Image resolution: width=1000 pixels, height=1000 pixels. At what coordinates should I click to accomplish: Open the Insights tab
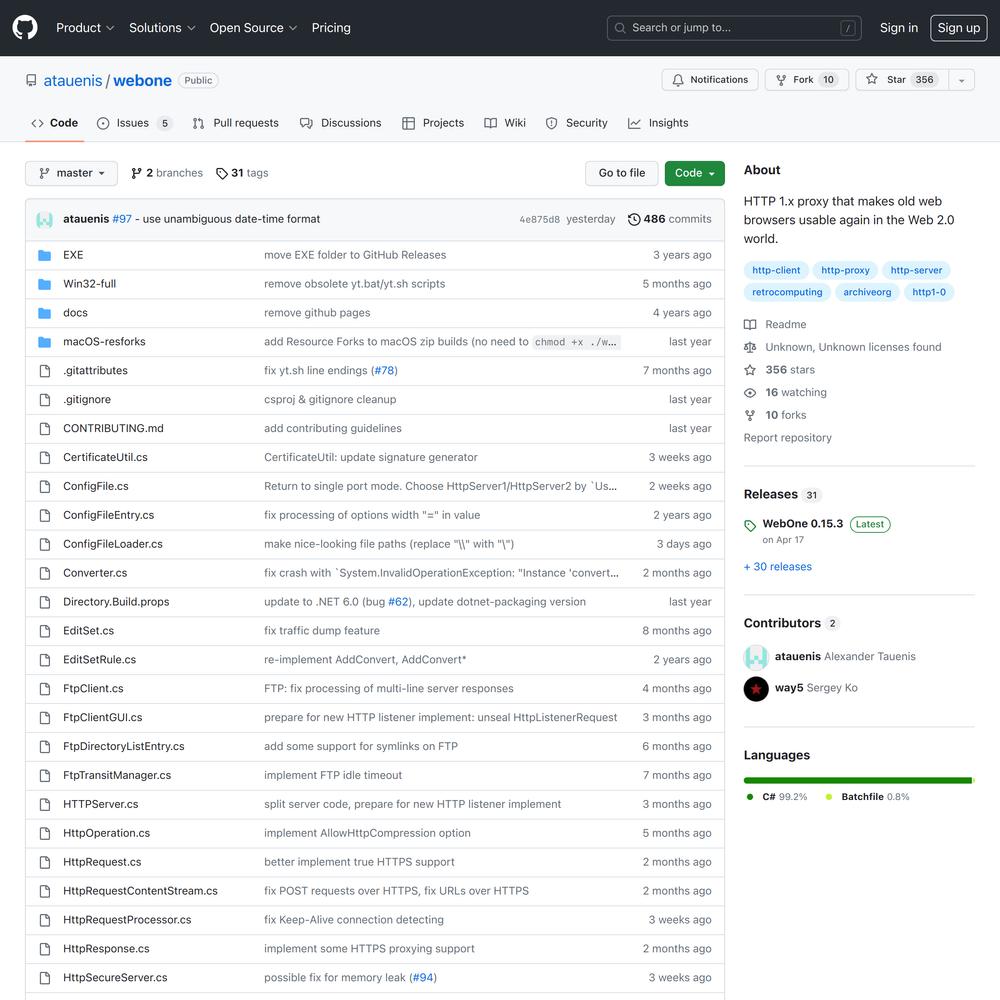(658, 123)
